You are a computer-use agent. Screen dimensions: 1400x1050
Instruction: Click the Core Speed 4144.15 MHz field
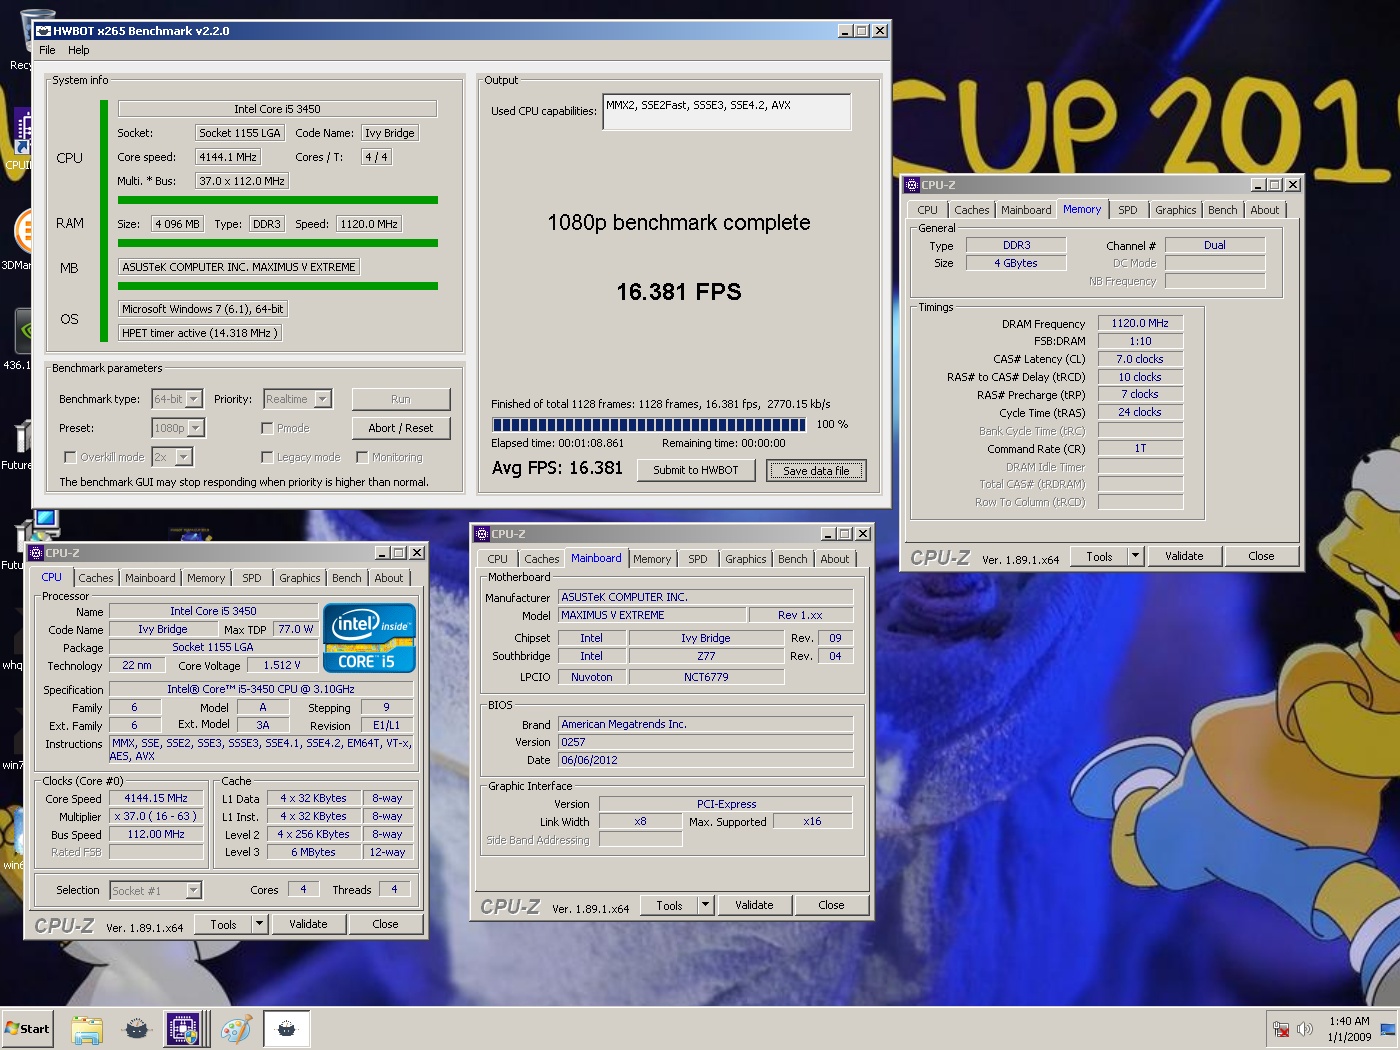[x=155, y=798]
